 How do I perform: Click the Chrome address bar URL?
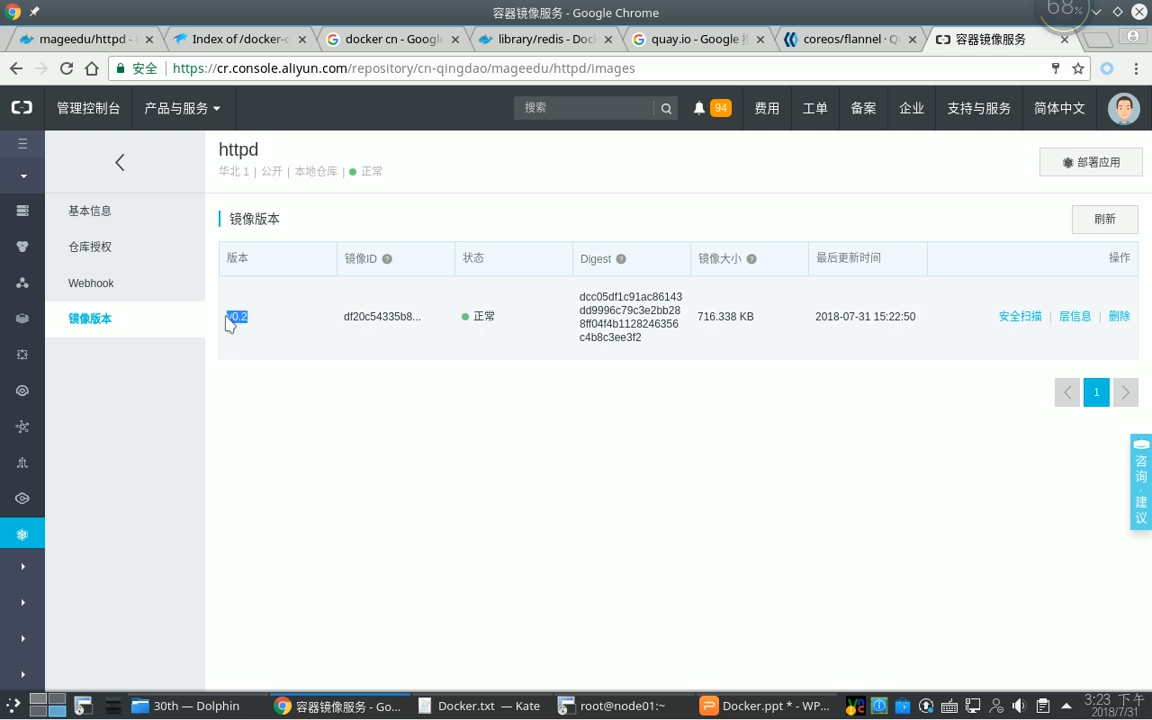pyautogui.click(x=404, y=68)
